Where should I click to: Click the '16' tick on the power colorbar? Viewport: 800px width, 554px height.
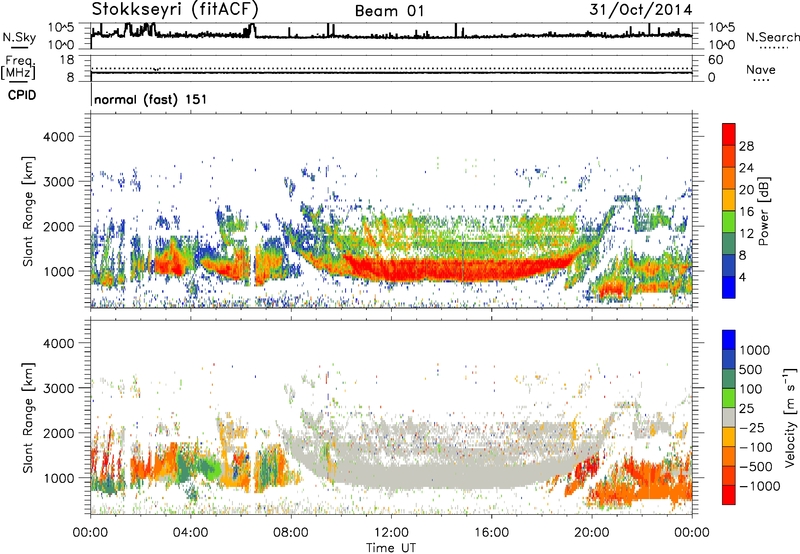tap(746, 212)
